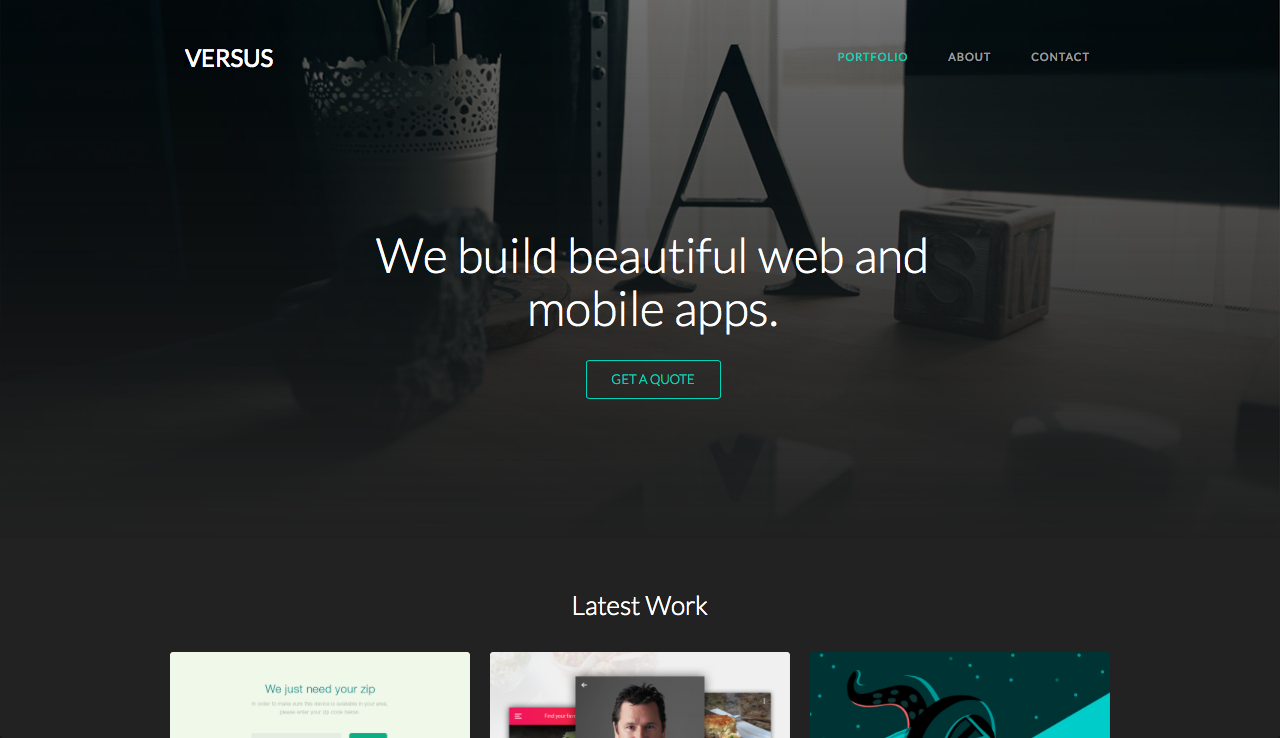Click the hamburger menu icon in pink mockup header
The height and width of the screenshot is (738, 1280).
[518, 716]
